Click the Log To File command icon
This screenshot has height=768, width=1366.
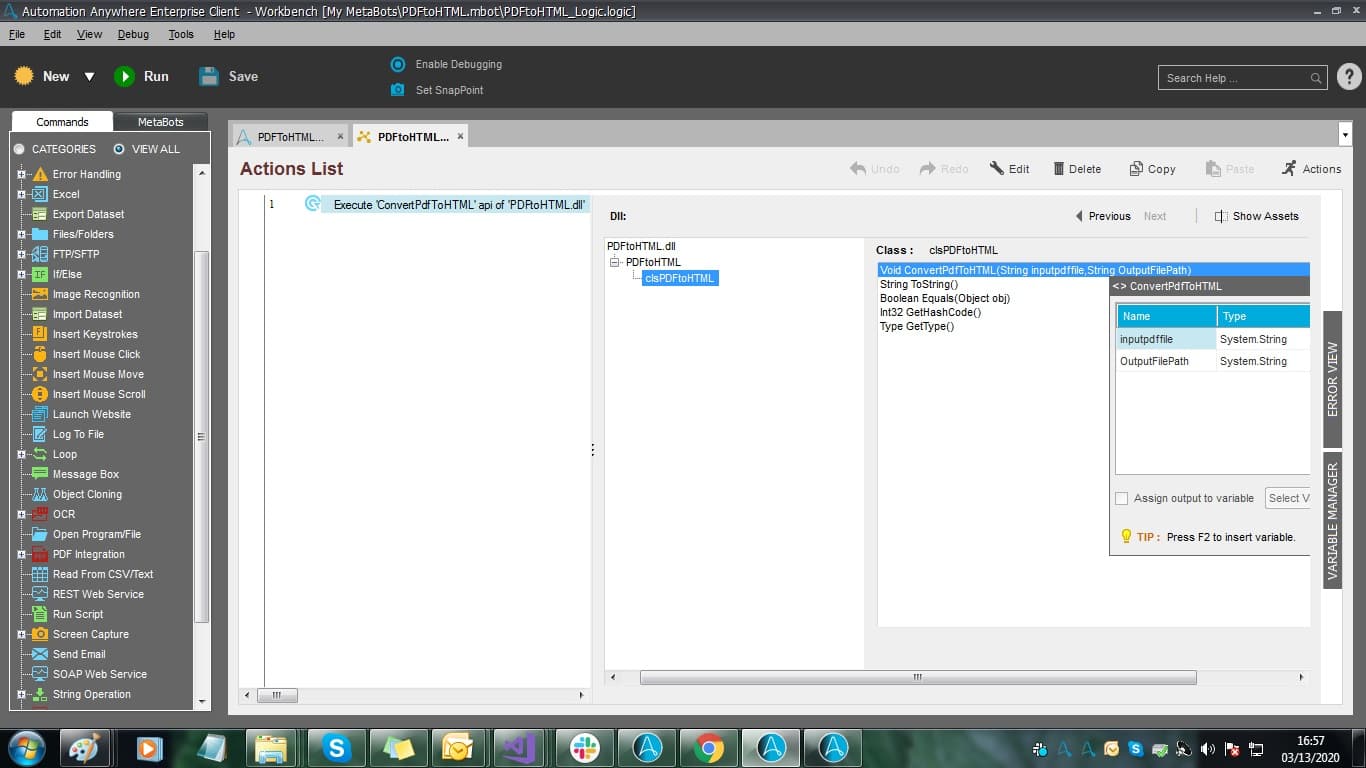(40, 434)
